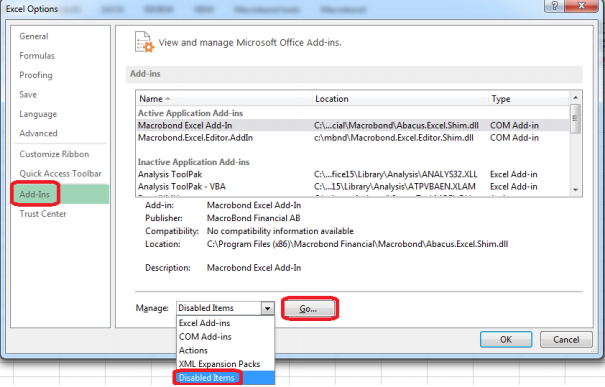Click the Location column header
The width and height of the screenshot is (605, 387).
(400, 99)
